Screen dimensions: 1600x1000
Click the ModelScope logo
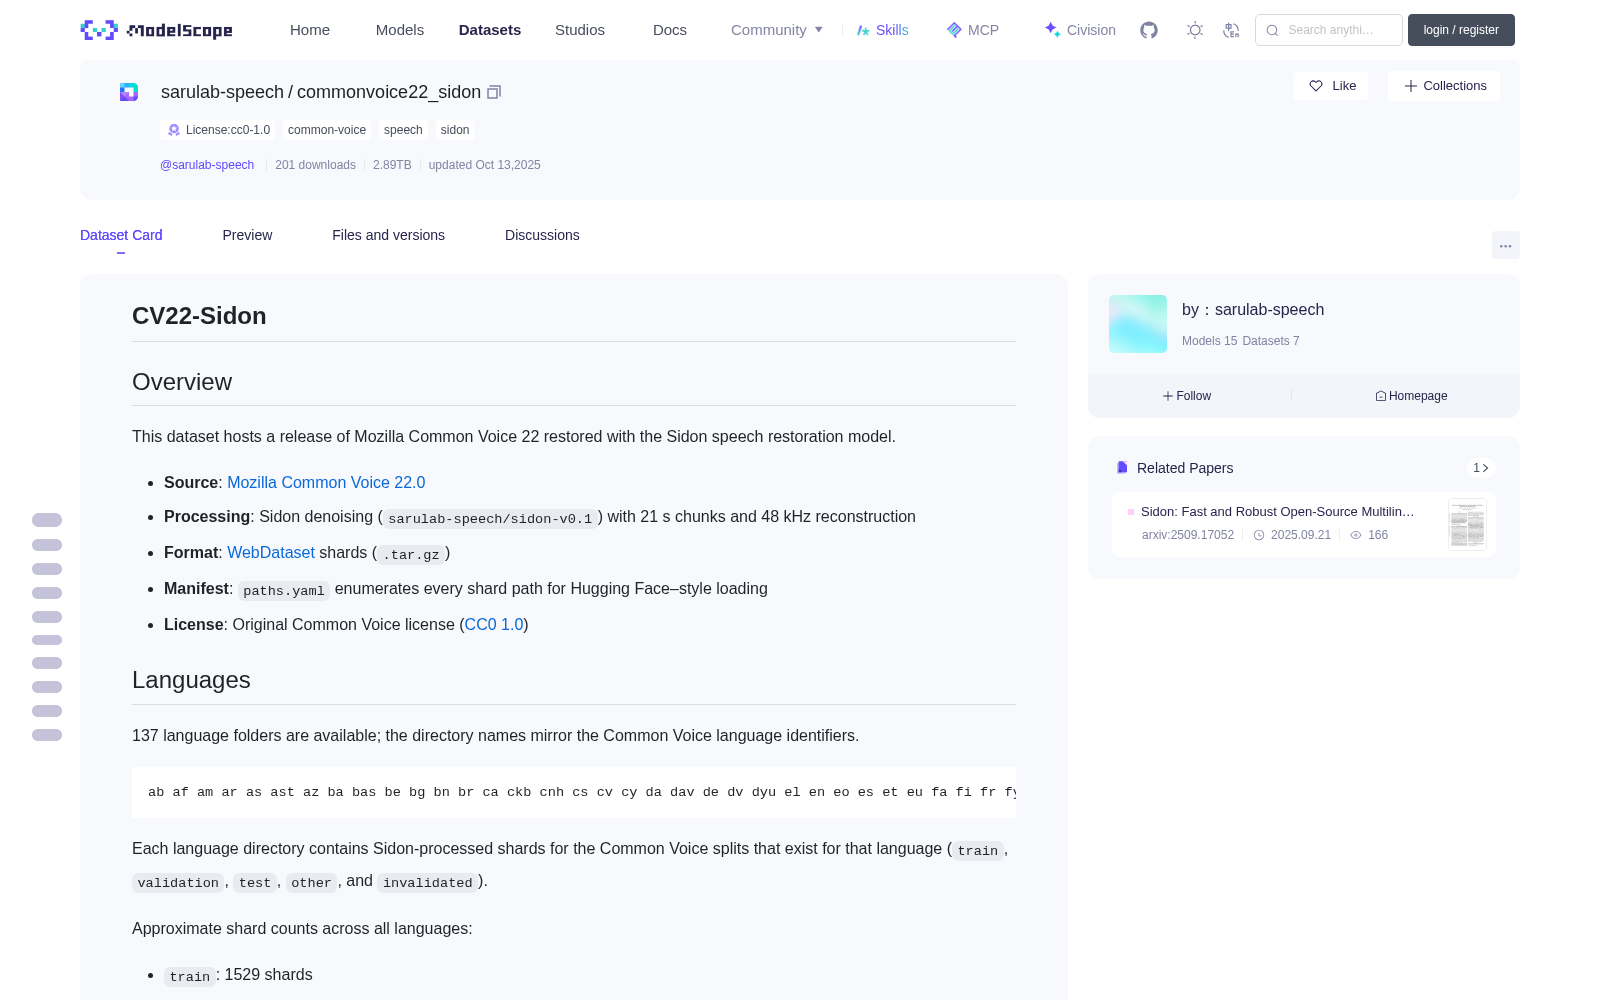tap(157, 30)
